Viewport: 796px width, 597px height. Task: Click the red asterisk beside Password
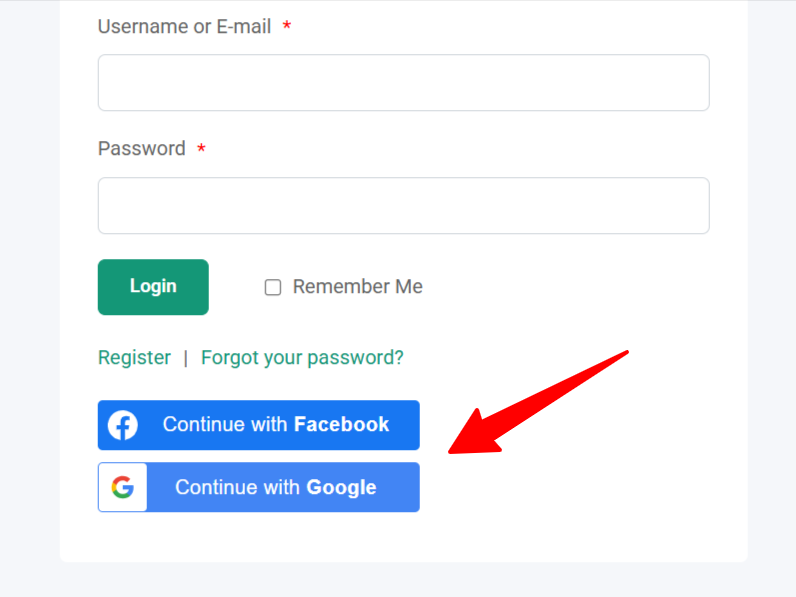[x=201, y=149]
